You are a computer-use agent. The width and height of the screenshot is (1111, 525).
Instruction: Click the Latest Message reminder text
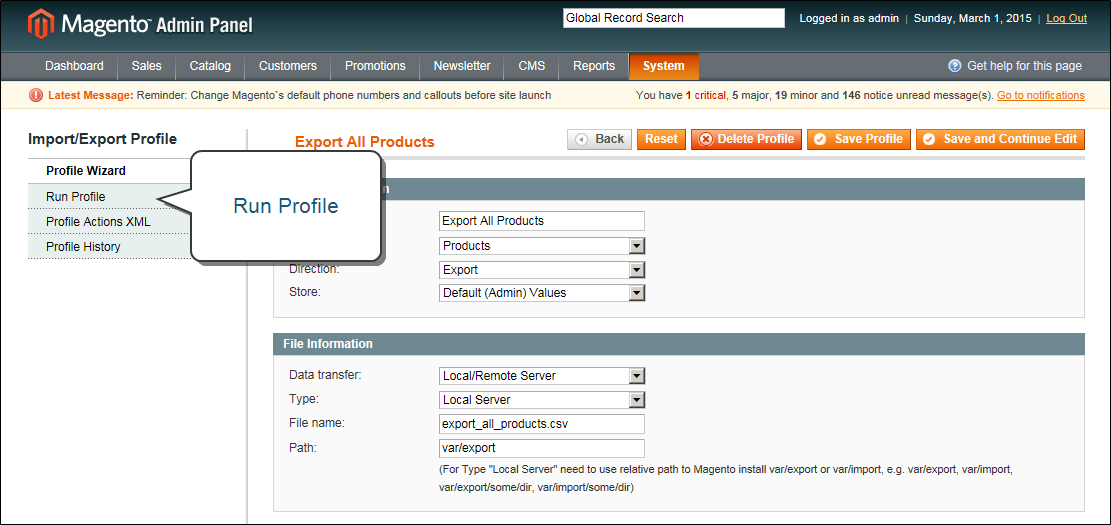tap(344, 95)
